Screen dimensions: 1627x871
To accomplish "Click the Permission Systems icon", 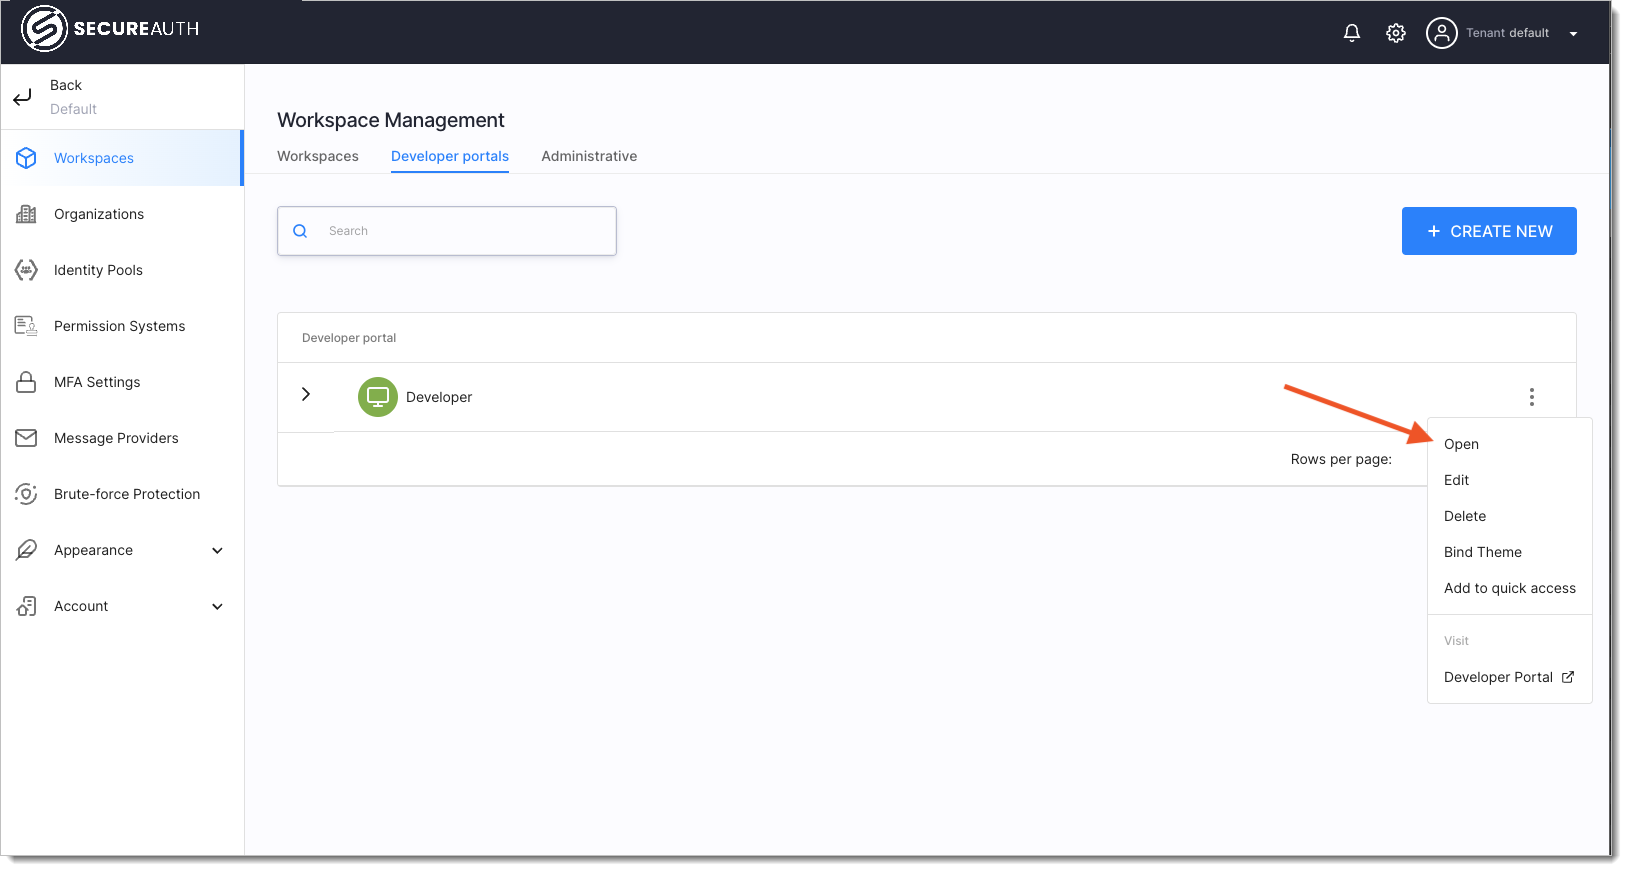I will coord(26,326).
